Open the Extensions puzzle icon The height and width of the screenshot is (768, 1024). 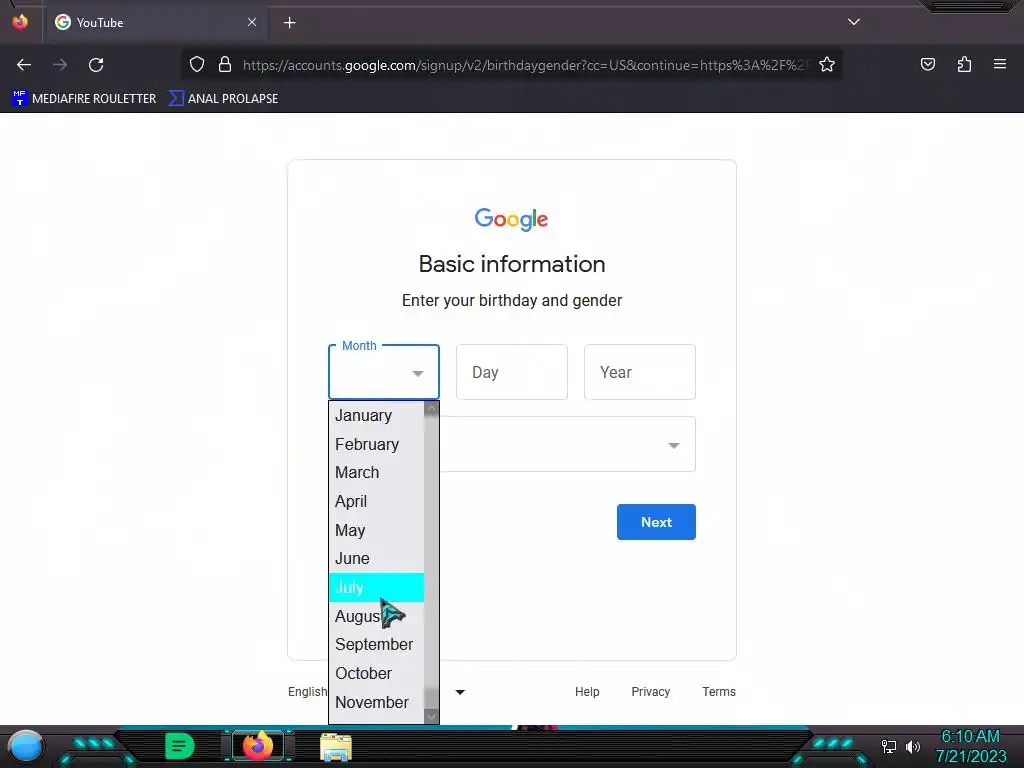click(x=964, y=65)
